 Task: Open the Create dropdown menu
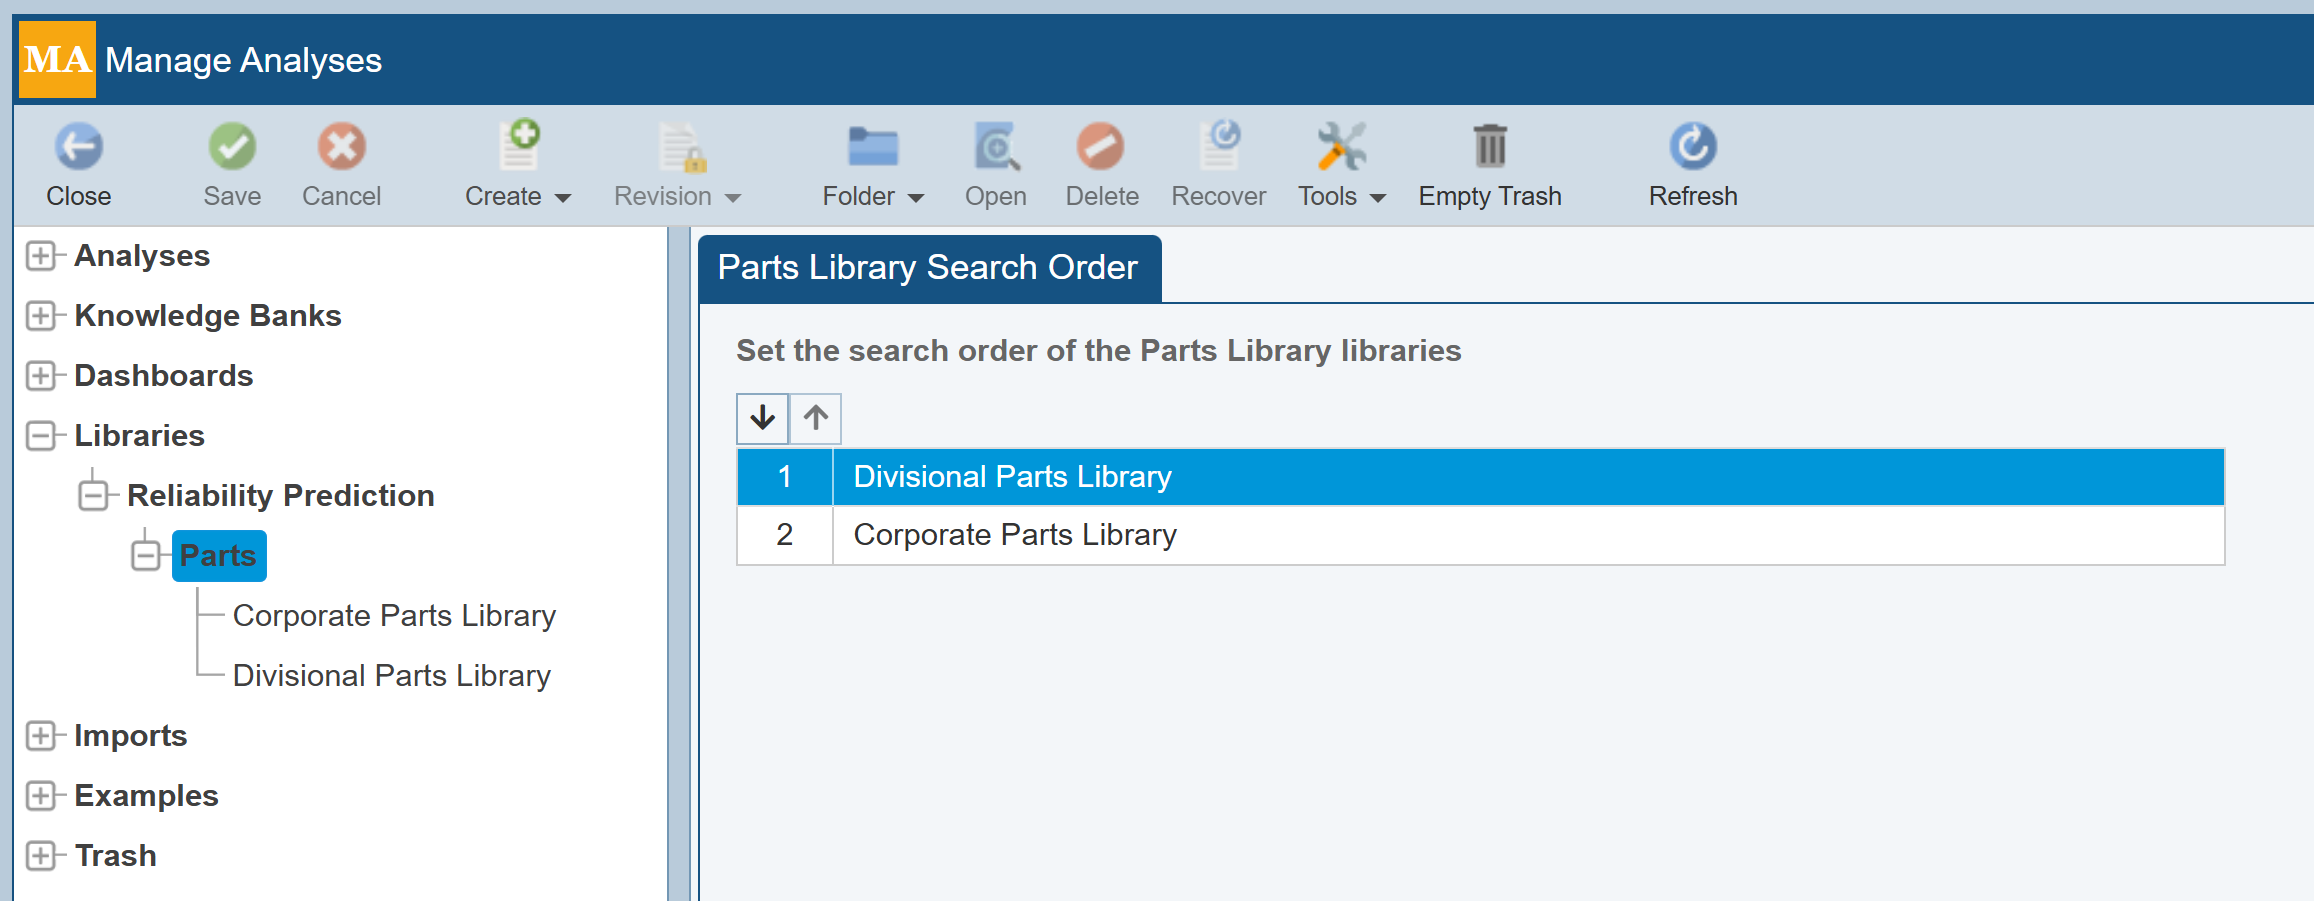tap(518, 196)
